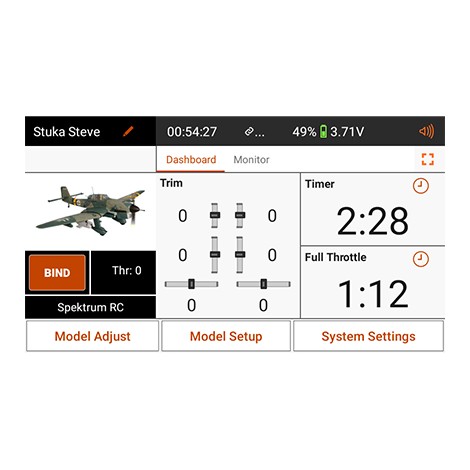Open Model Setup menu
This screenshot has width=470, height=470.
click(226, 336)
